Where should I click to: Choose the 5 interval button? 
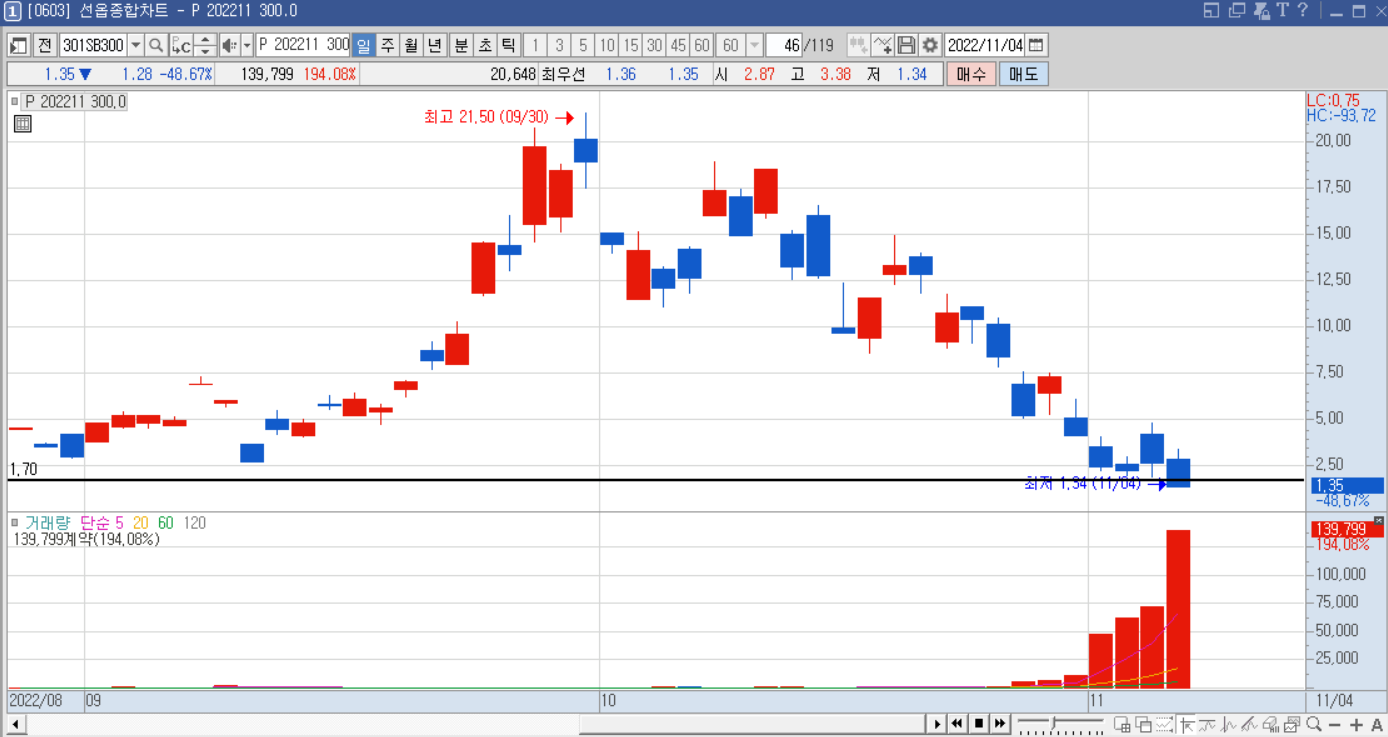(583, 45)
